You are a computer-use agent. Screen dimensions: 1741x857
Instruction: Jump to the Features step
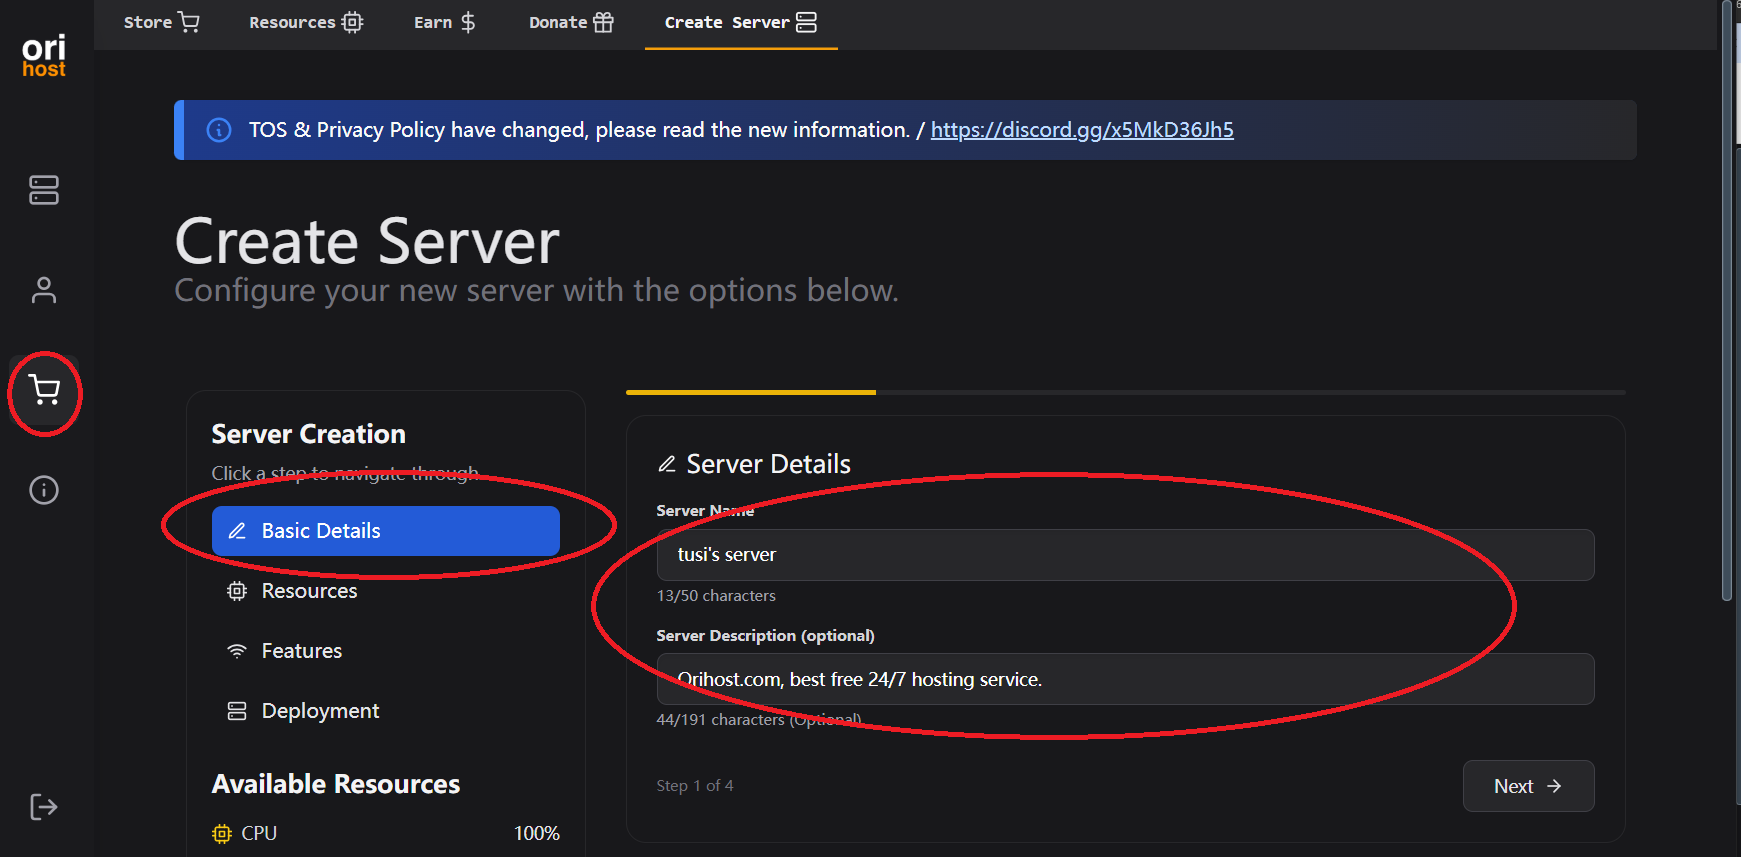click(x=301, y=651)
